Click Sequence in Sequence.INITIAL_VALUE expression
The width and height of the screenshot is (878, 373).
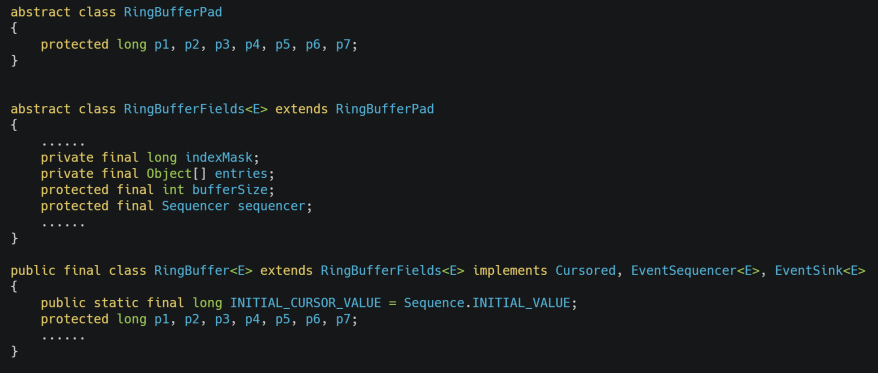[x=435, y=303]
